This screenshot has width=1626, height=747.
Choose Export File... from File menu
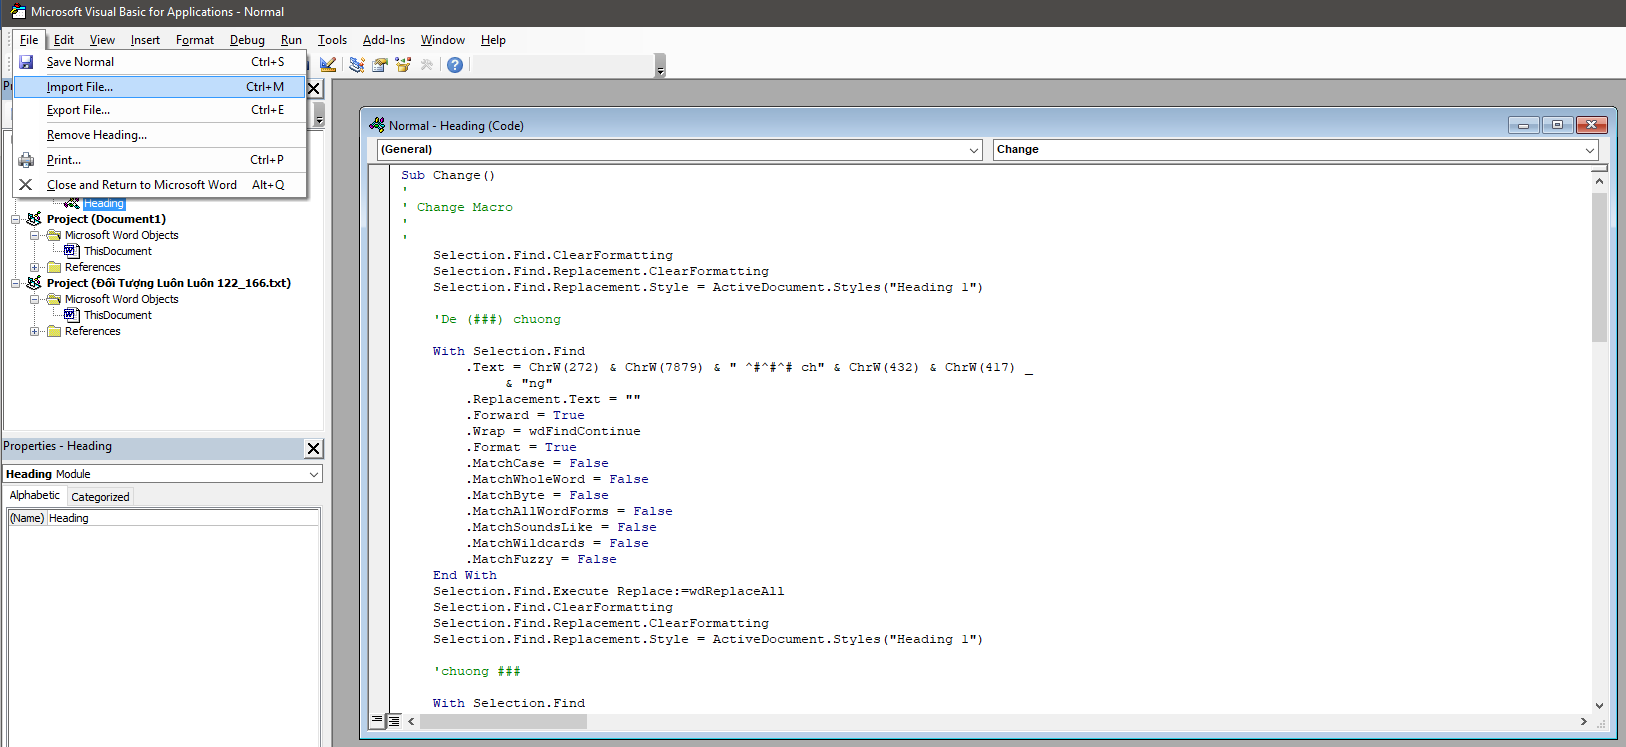tap(160, 110)
